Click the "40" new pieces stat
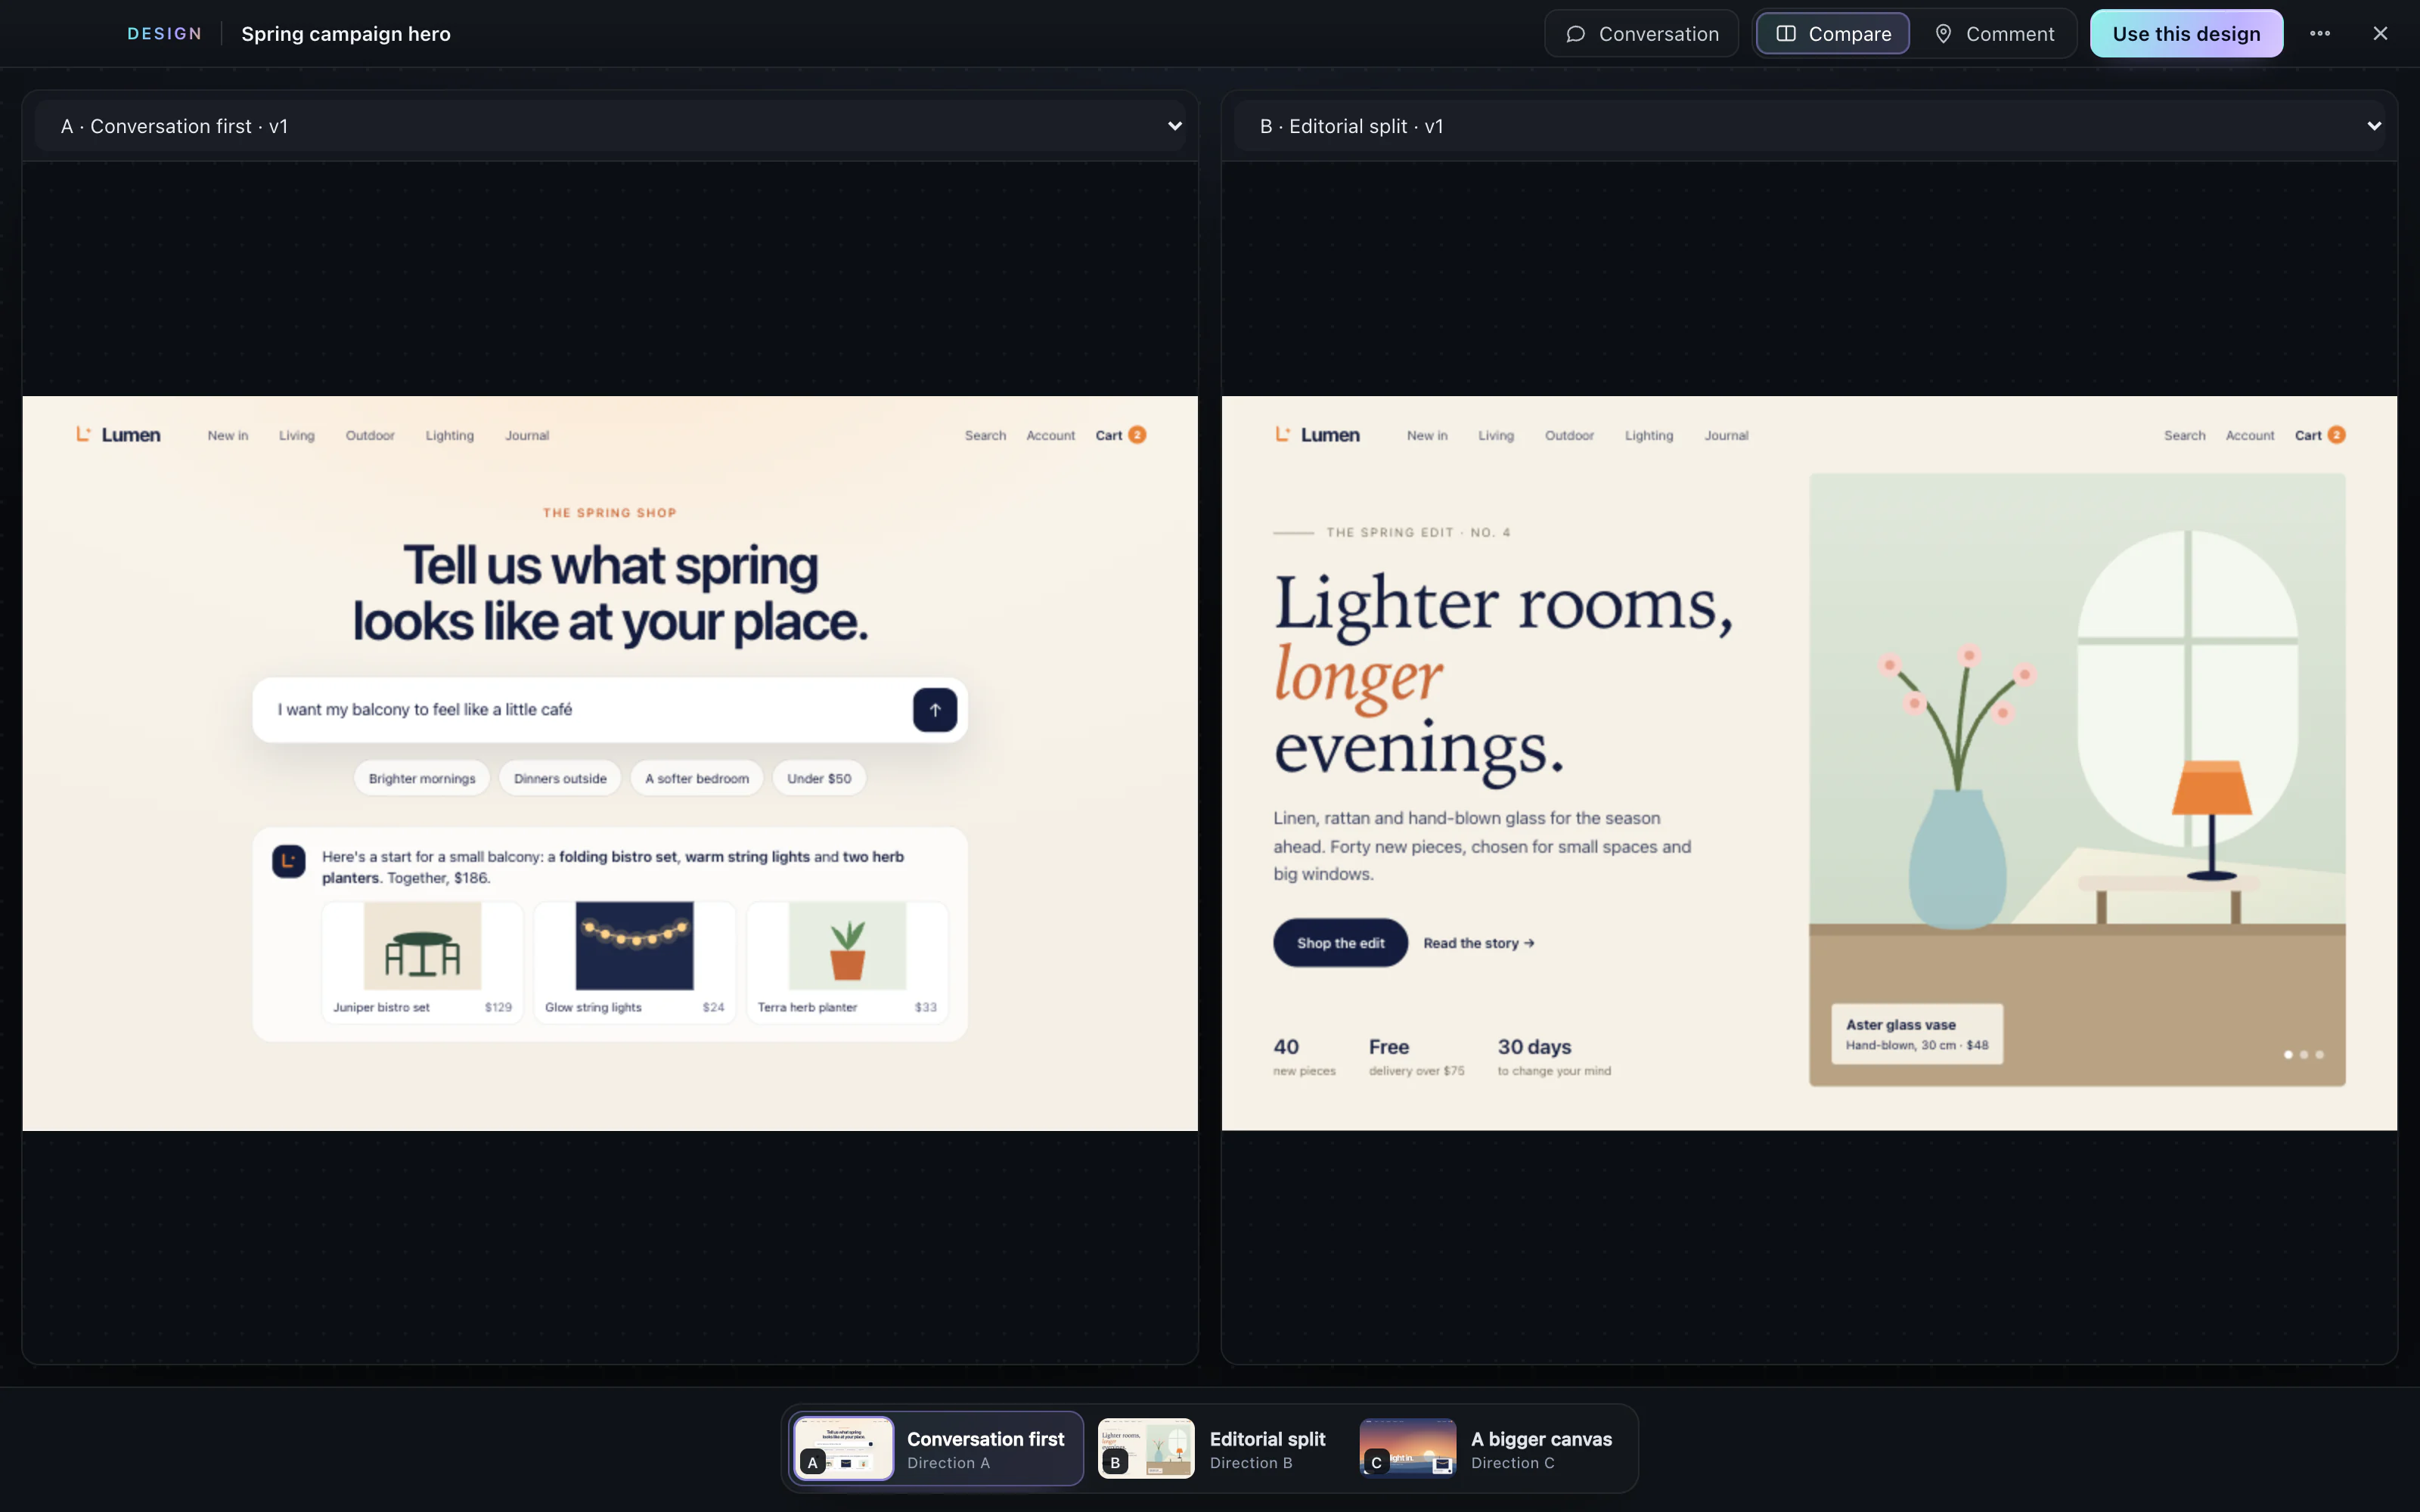Screen dimensions: 2420x1512 pyautogui.click(x=1286, y=1047)
